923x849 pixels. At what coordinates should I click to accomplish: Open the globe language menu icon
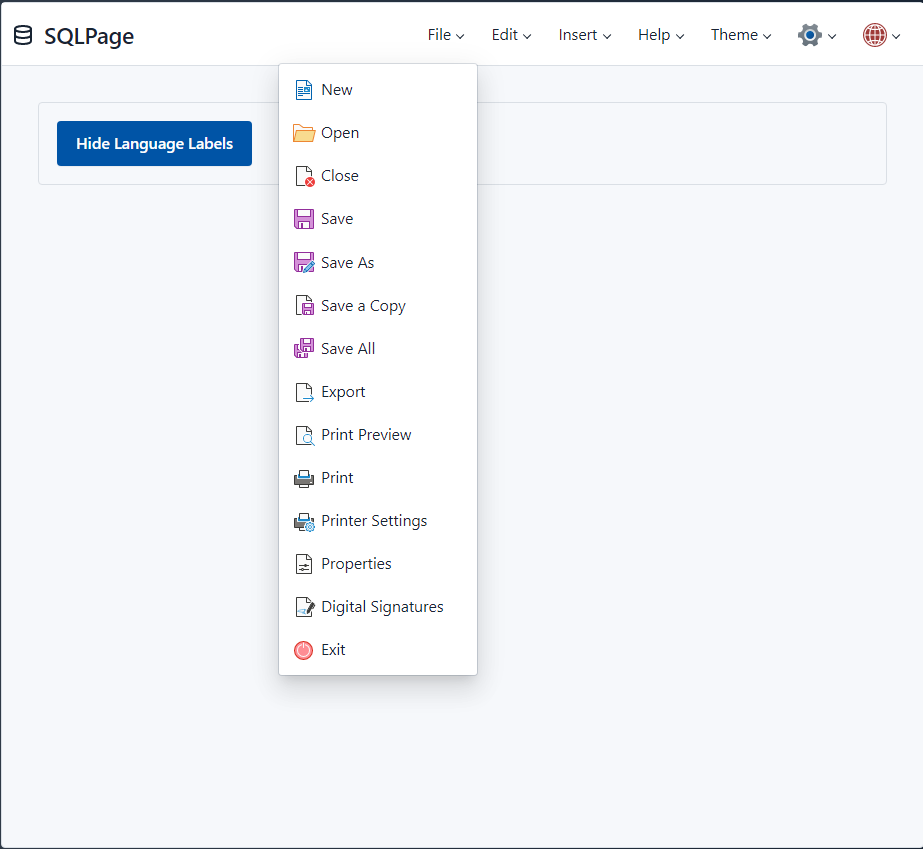click(x=874, y=35)
